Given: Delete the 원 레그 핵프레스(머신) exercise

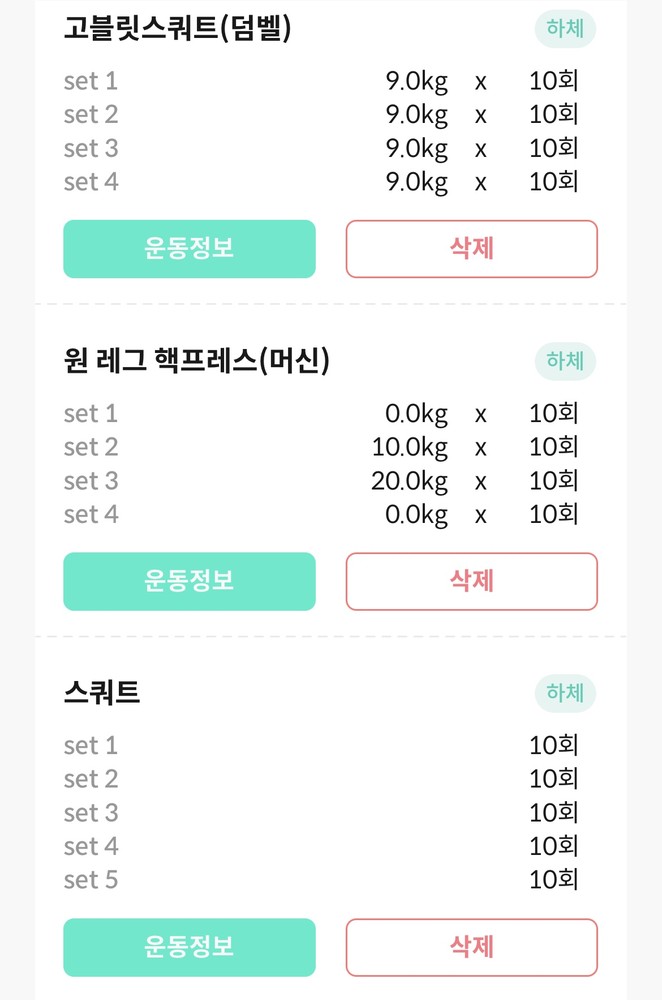Looking at the screenshot, I should 471,581.
